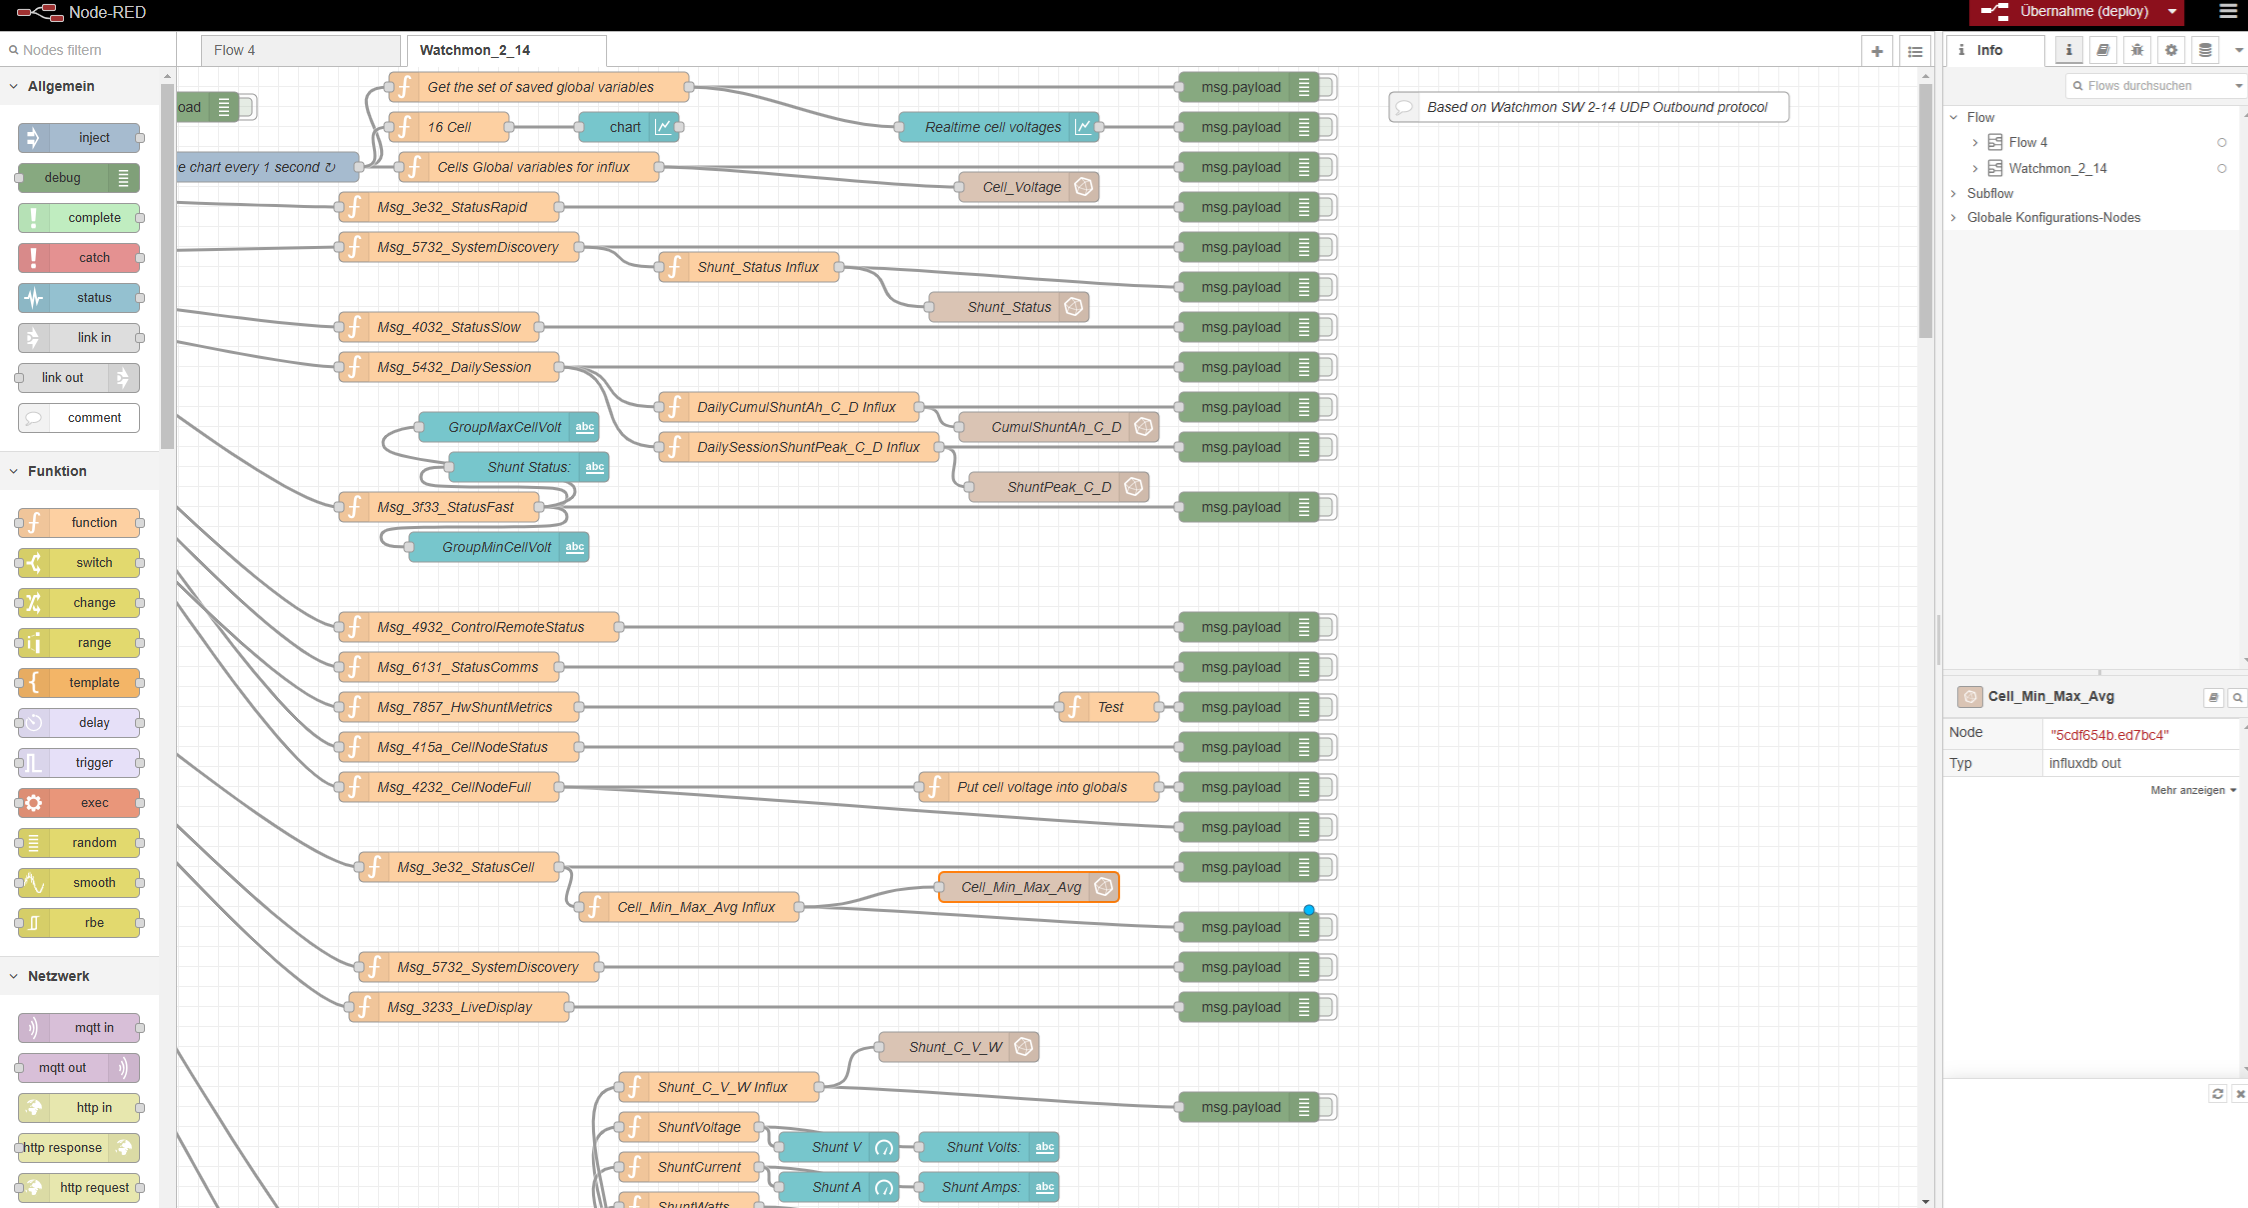Toggle Flow 4 status circle in outline
This screenshot has width=2248, height=1208.
point(2222,143)
